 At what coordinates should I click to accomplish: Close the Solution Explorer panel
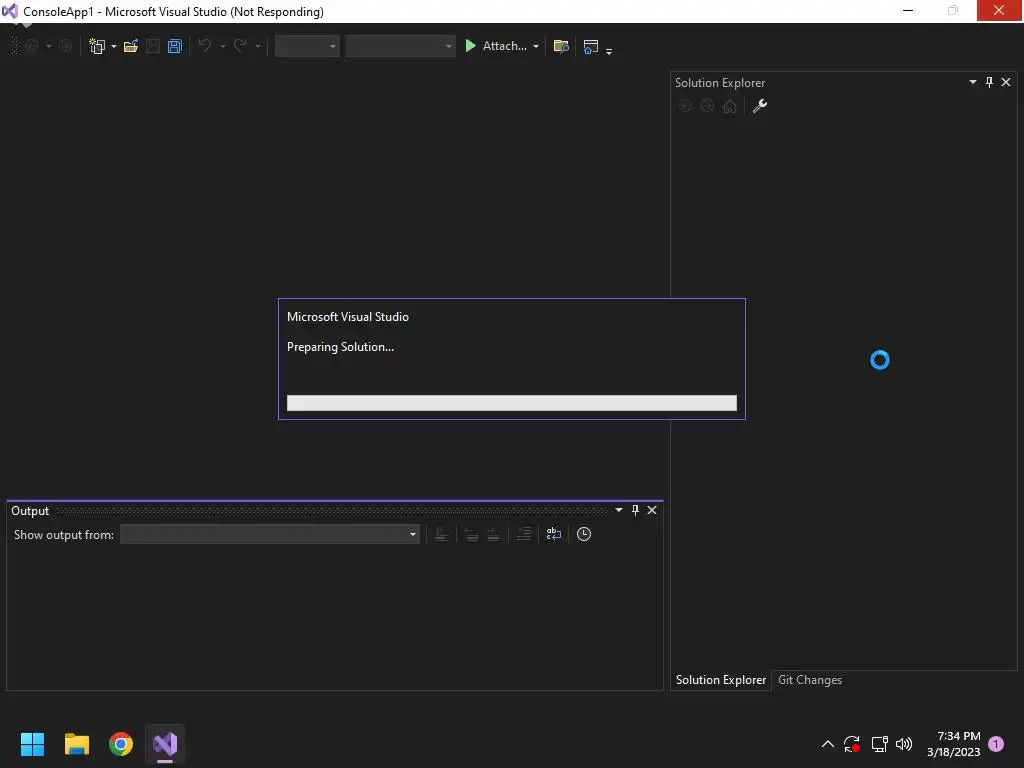pos(1006,82)
